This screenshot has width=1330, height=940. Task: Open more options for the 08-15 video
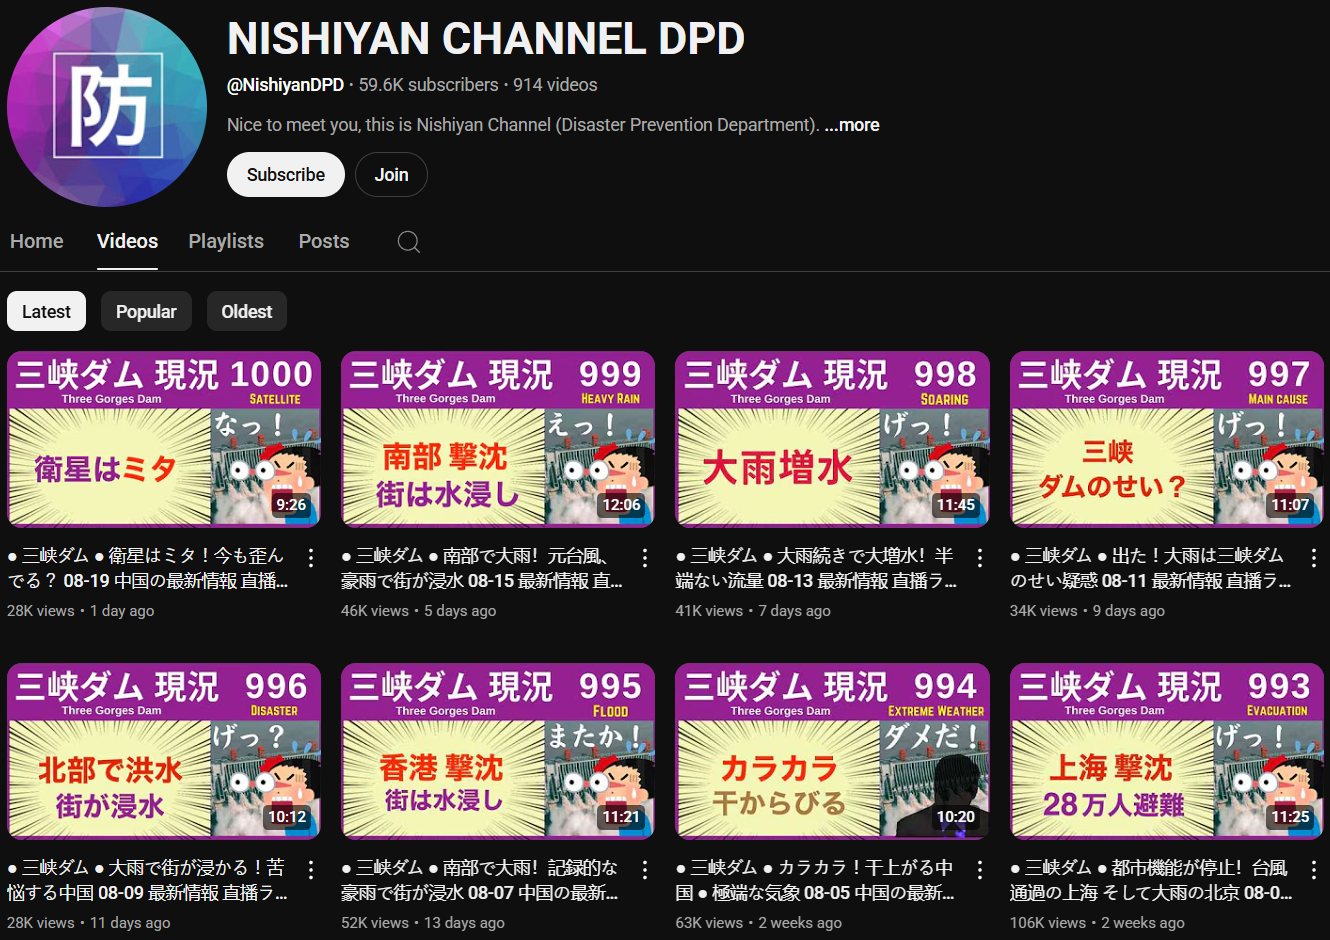coord(645,558)
